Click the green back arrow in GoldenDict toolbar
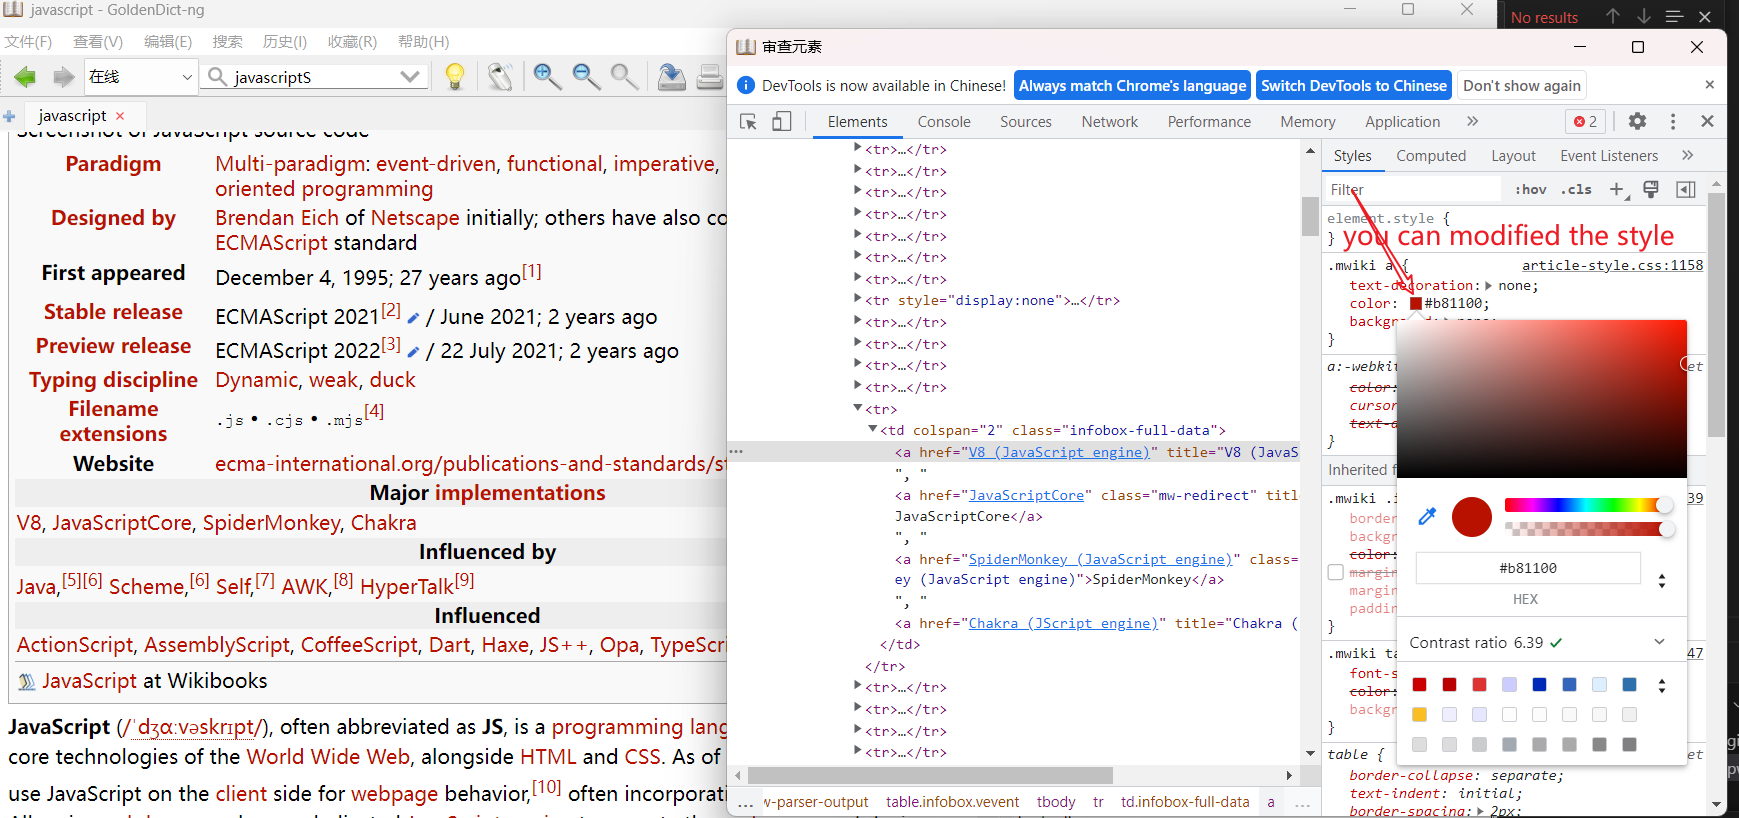Viewport: 1739px width, 818px height. (26, 77)
